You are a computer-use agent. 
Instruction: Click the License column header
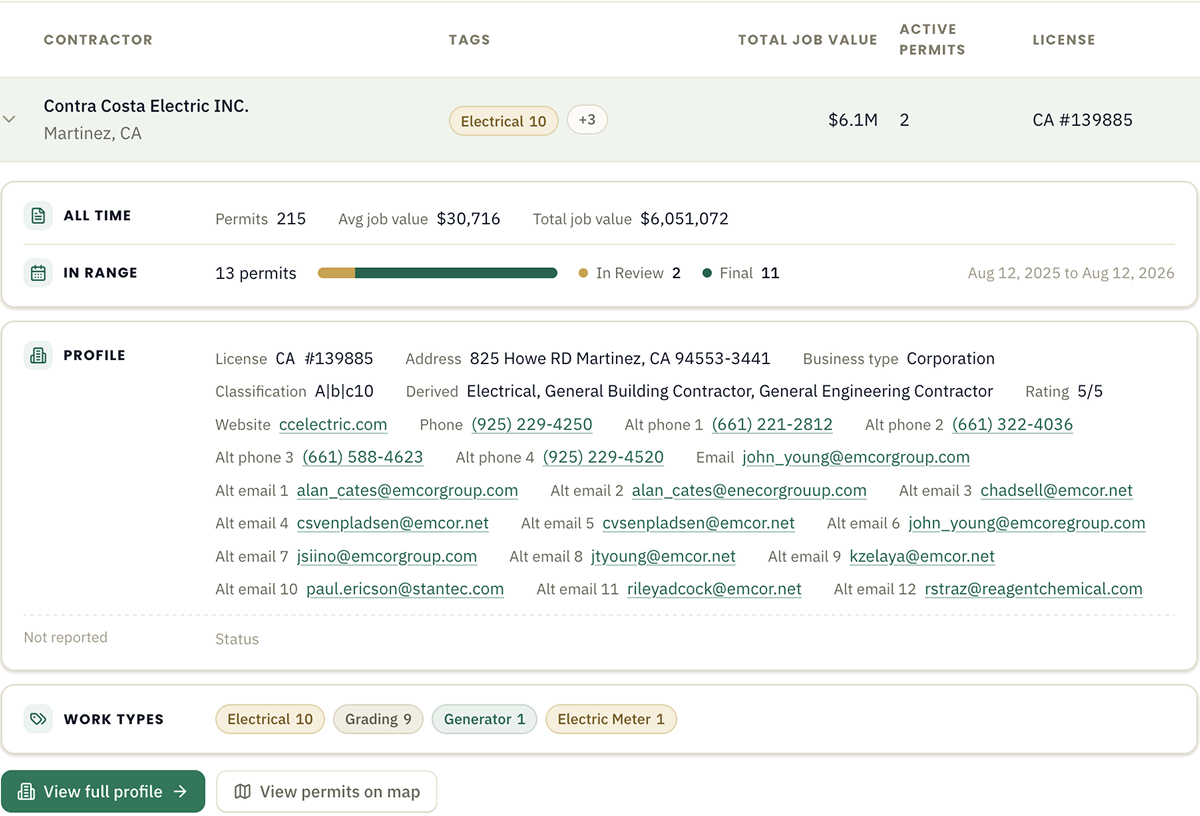[x=1064, y=40]
